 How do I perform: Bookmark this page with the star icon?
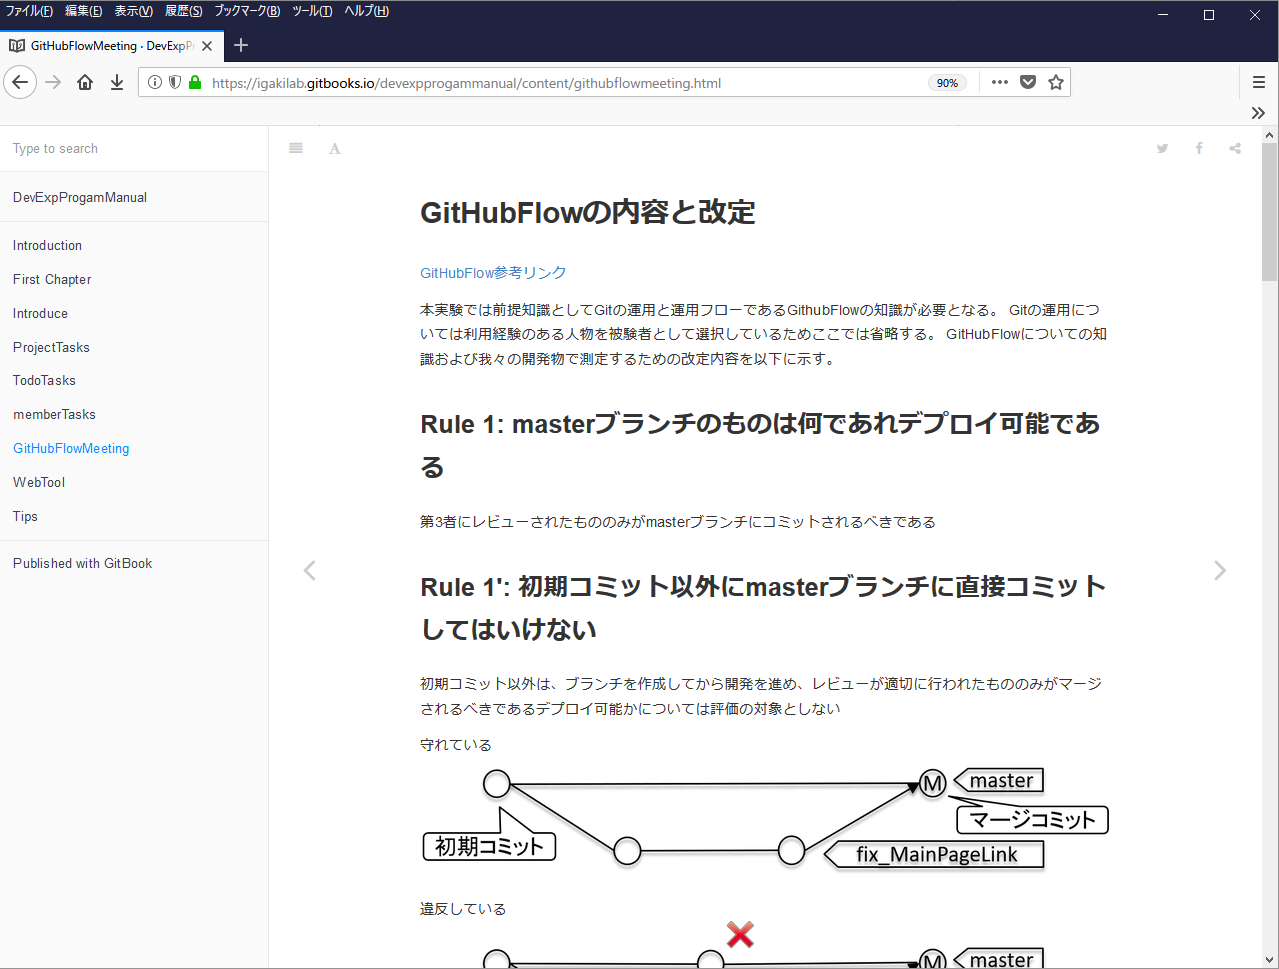point(1056,82)
